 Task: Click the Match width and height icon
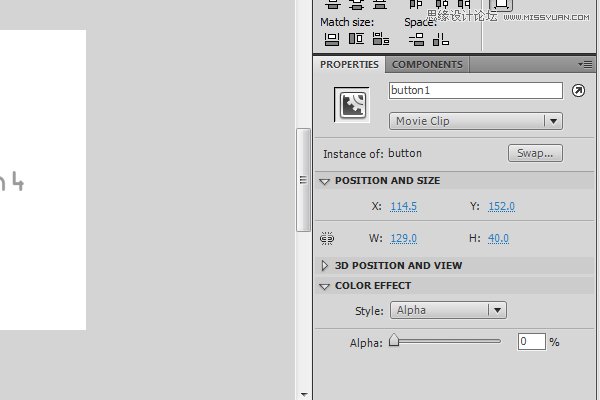[x=380, y=39]
